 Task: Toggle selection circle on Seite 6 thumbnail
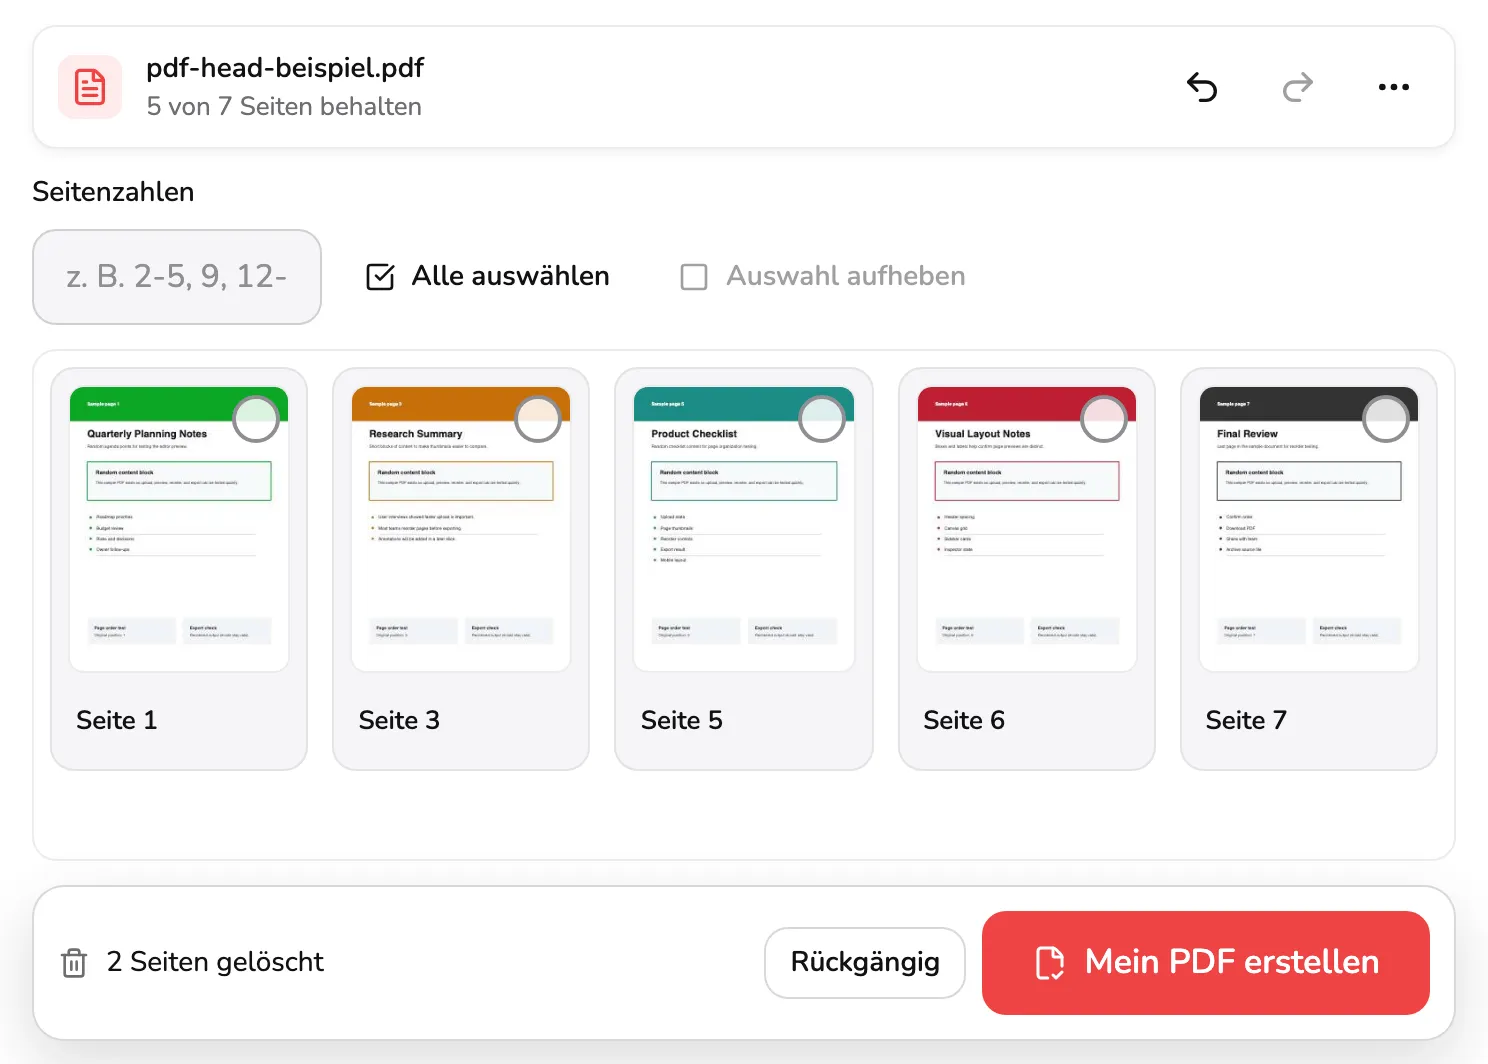point(1104,419)
